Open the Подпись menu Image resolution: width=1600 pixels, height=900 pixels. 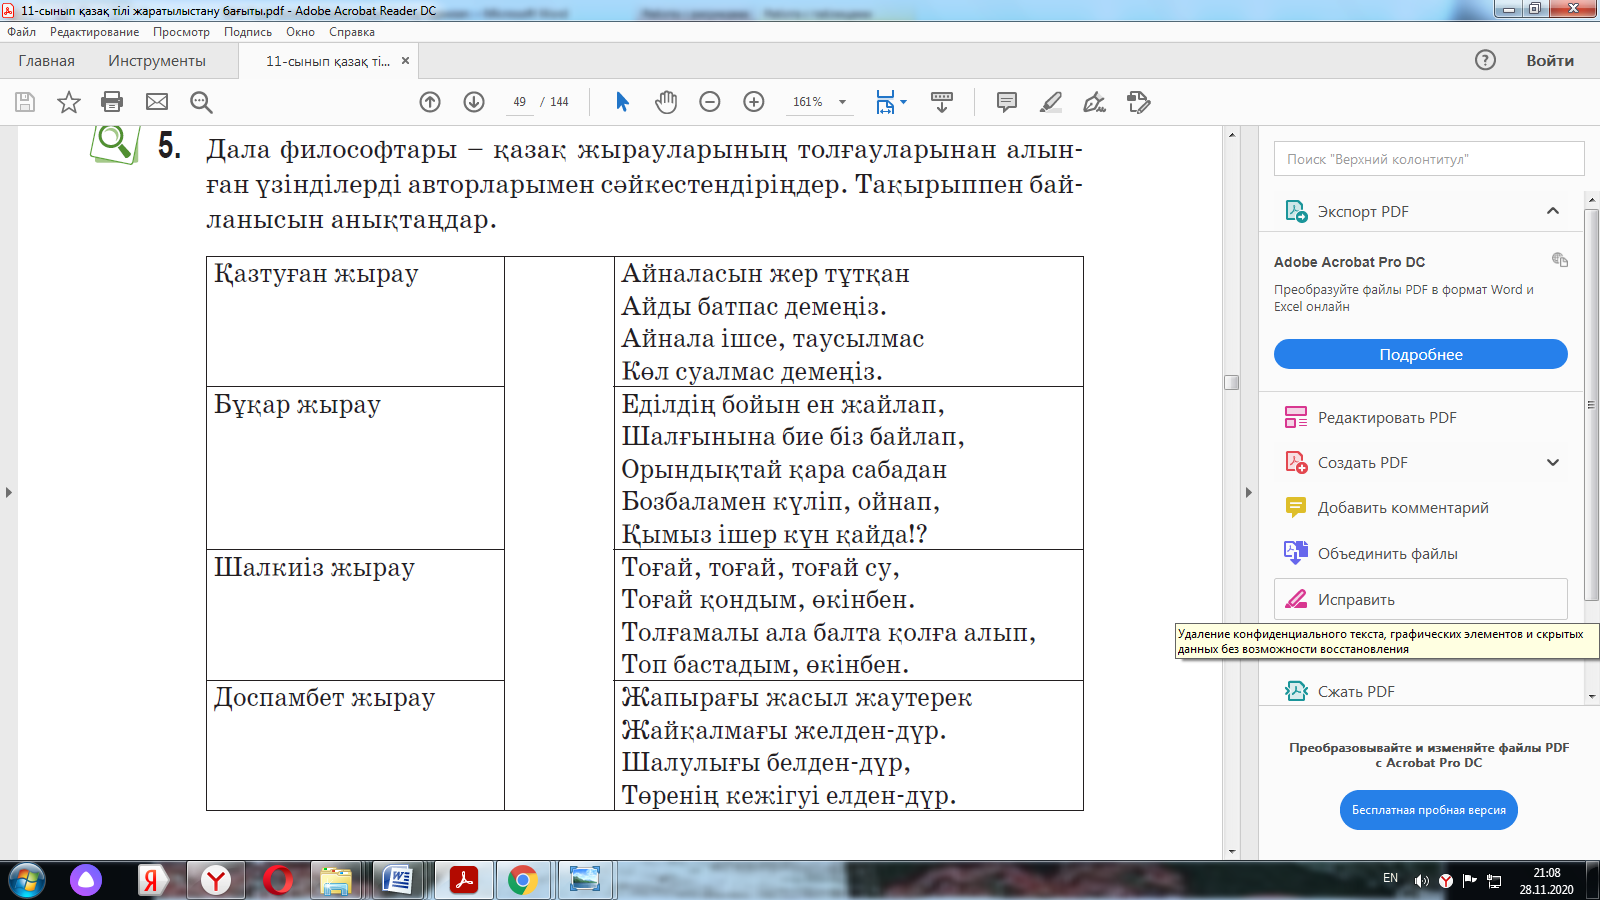(248, 32)
